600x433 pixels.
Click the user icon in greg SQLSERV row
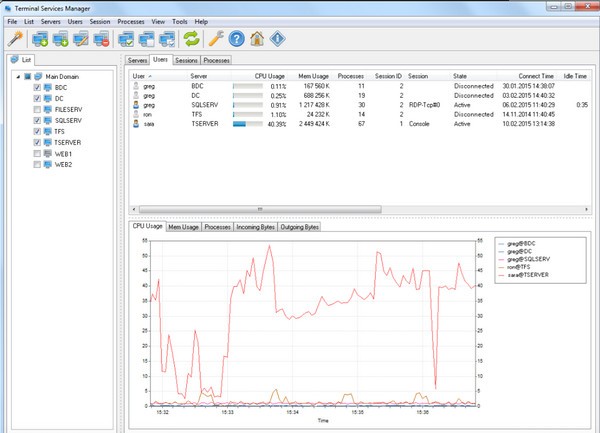point(136,104)
